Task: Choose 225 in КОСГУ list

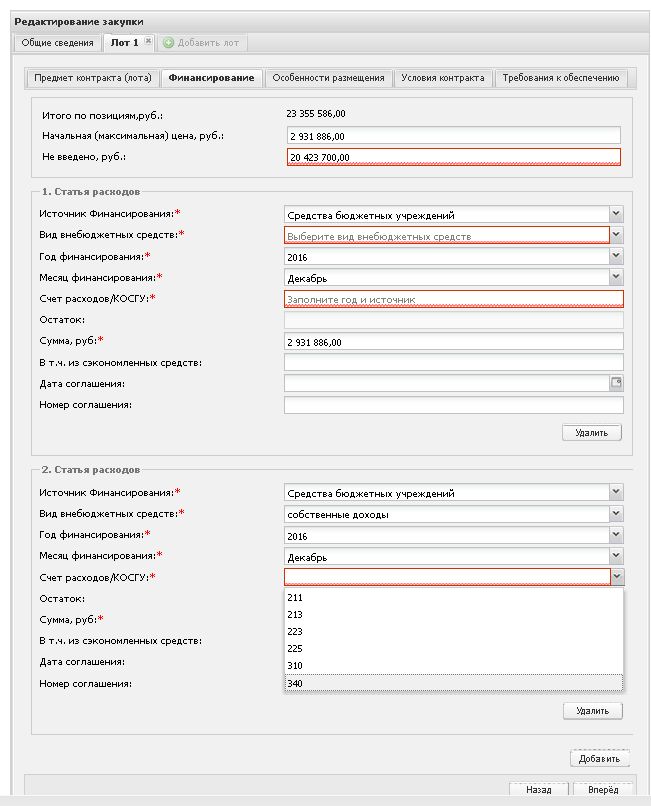Action: [x=453, y=648]
